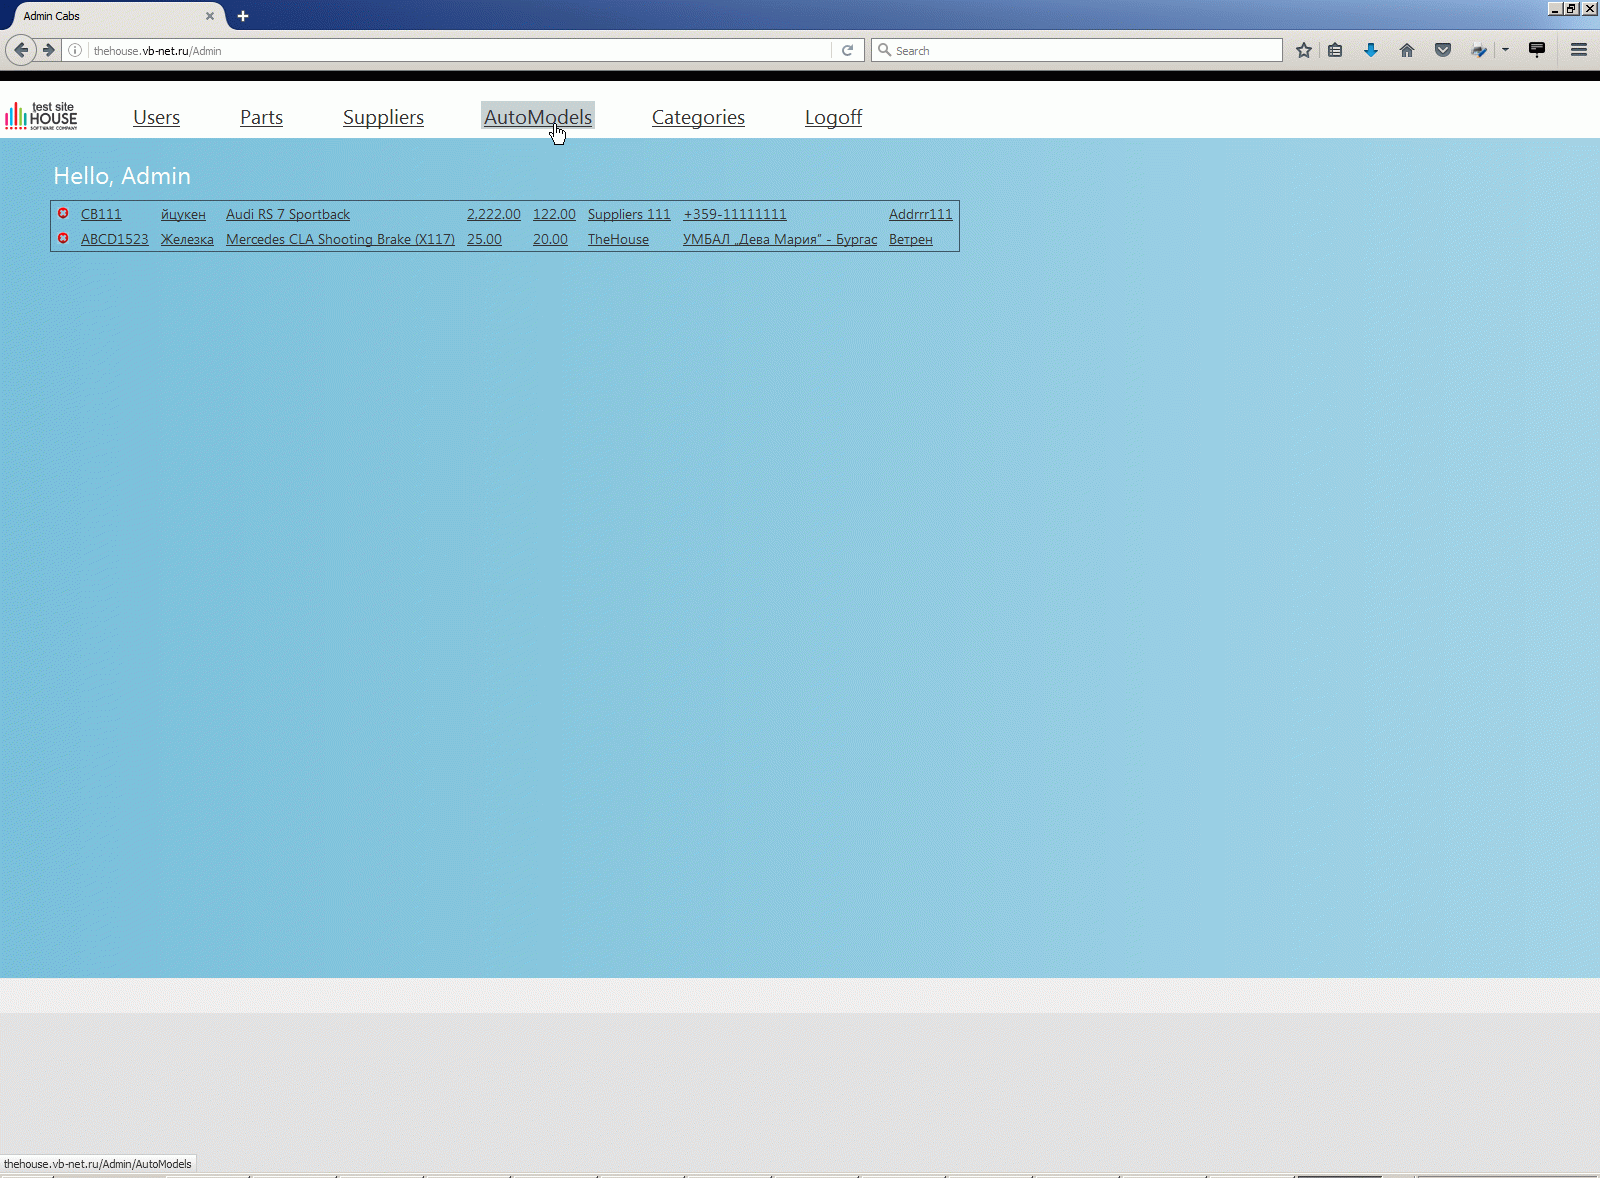Open supplier TheHouse
The width and height of the screenshot is (1600, 1178).
[618, 239]
